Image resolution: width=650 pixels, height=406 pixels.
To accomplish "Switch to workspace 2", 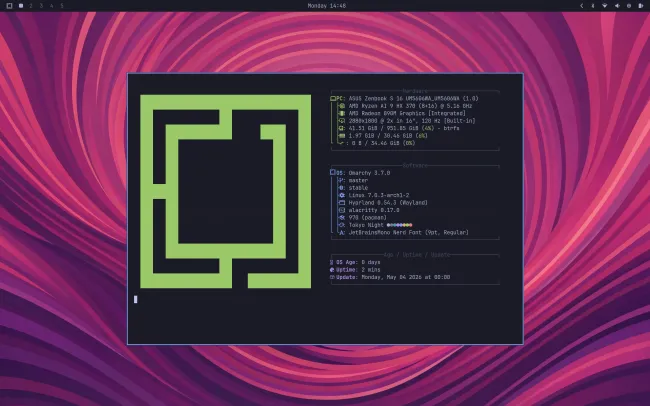I will pos(31,6).
